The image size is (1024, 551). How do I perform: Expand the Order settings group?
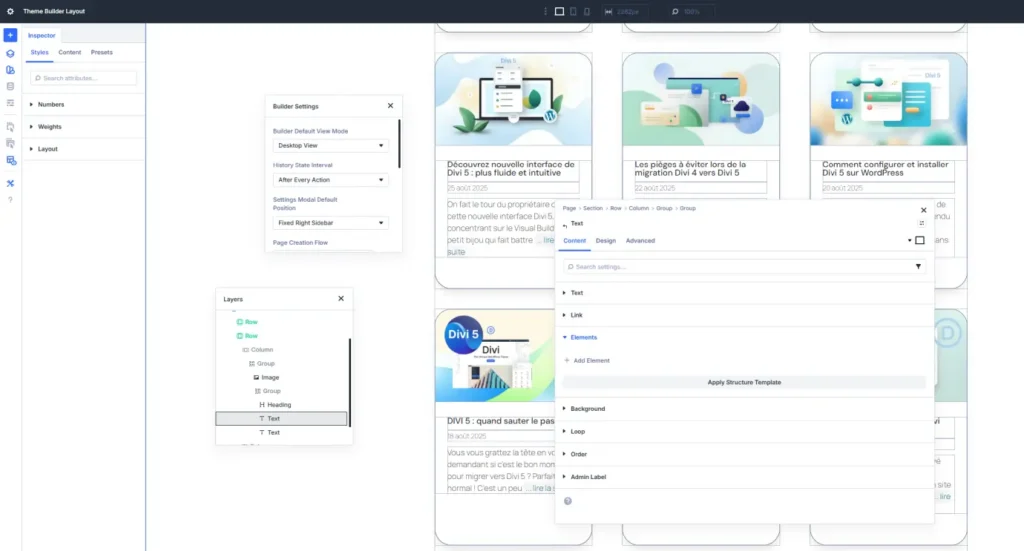(x=744, y=454)
